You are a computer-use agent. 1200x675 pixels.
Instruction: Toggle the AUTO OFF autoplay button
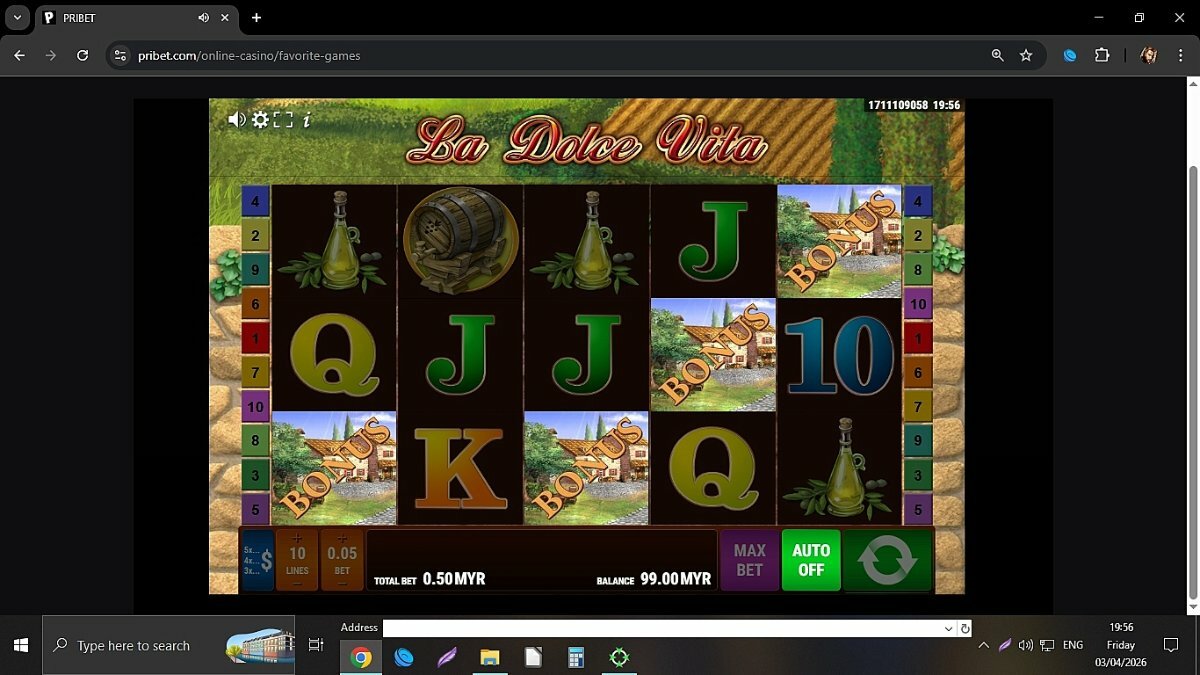(811, 560)
